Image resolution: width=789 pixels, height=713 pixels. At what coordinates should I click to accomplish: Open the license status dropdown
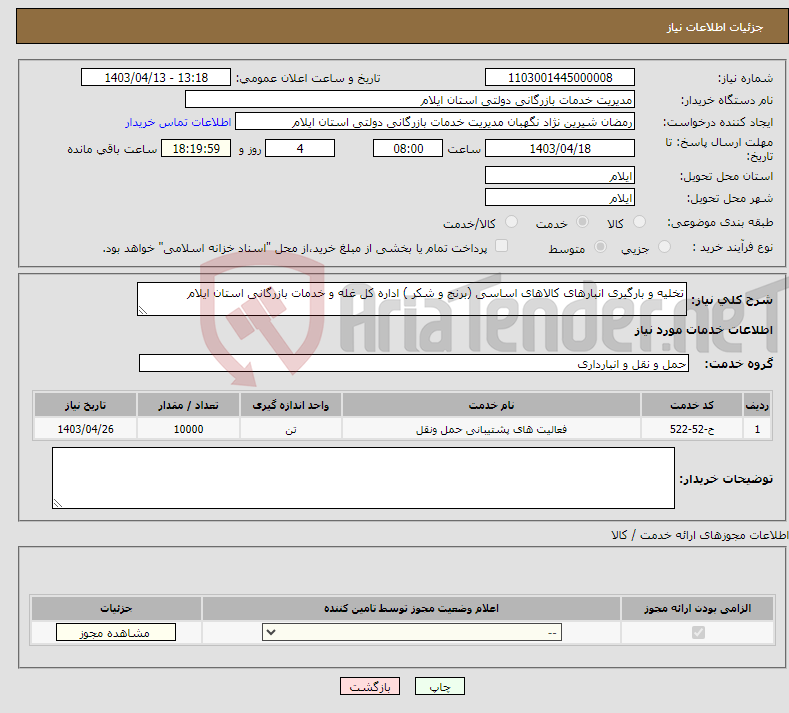click(412, 632)
